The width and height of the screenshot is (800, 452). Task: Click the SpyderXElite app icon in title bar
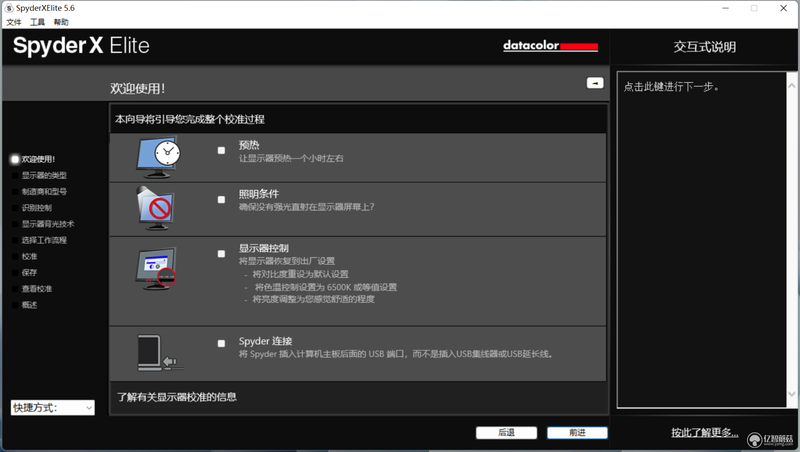tap(9, 8)
